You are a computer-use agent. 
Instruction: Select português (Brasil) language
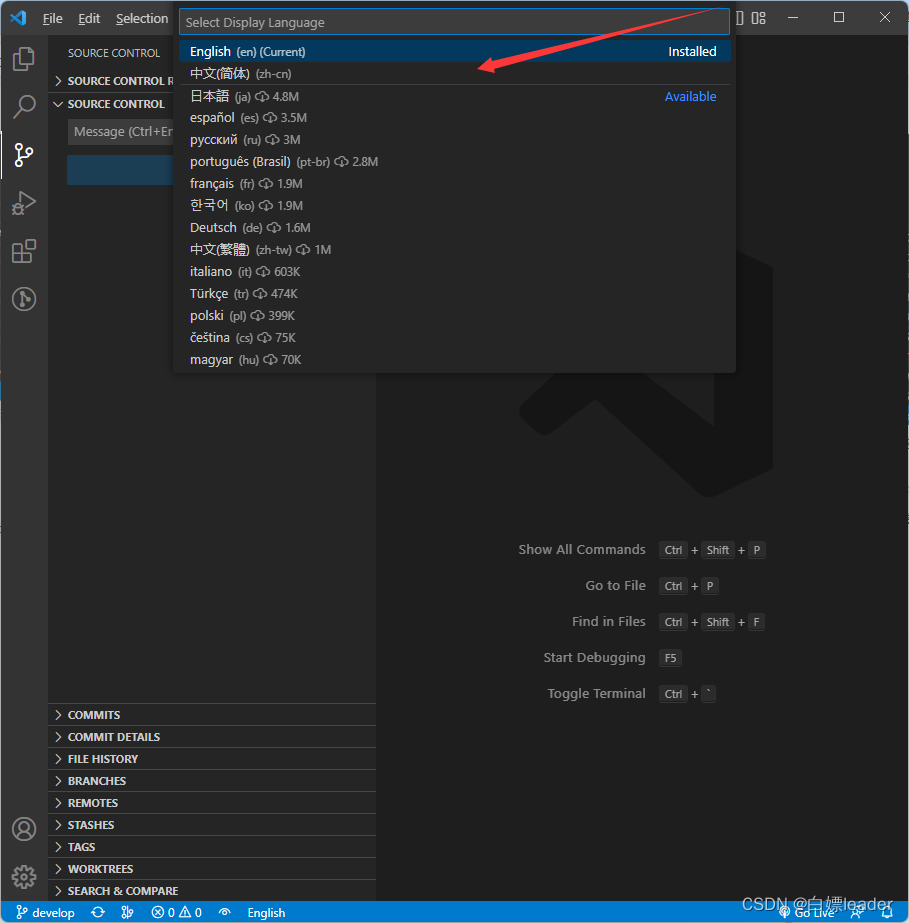pos(454,161)
